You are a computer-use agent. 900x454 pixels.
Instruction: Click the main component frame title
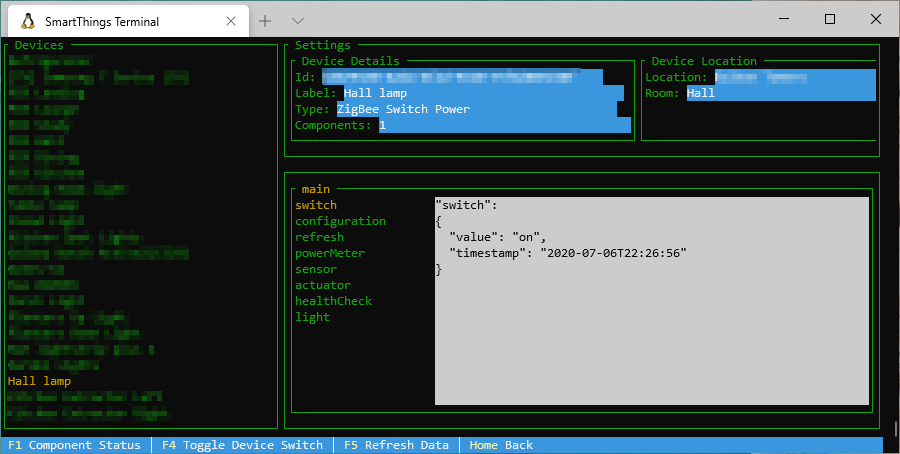coord(316,189)
